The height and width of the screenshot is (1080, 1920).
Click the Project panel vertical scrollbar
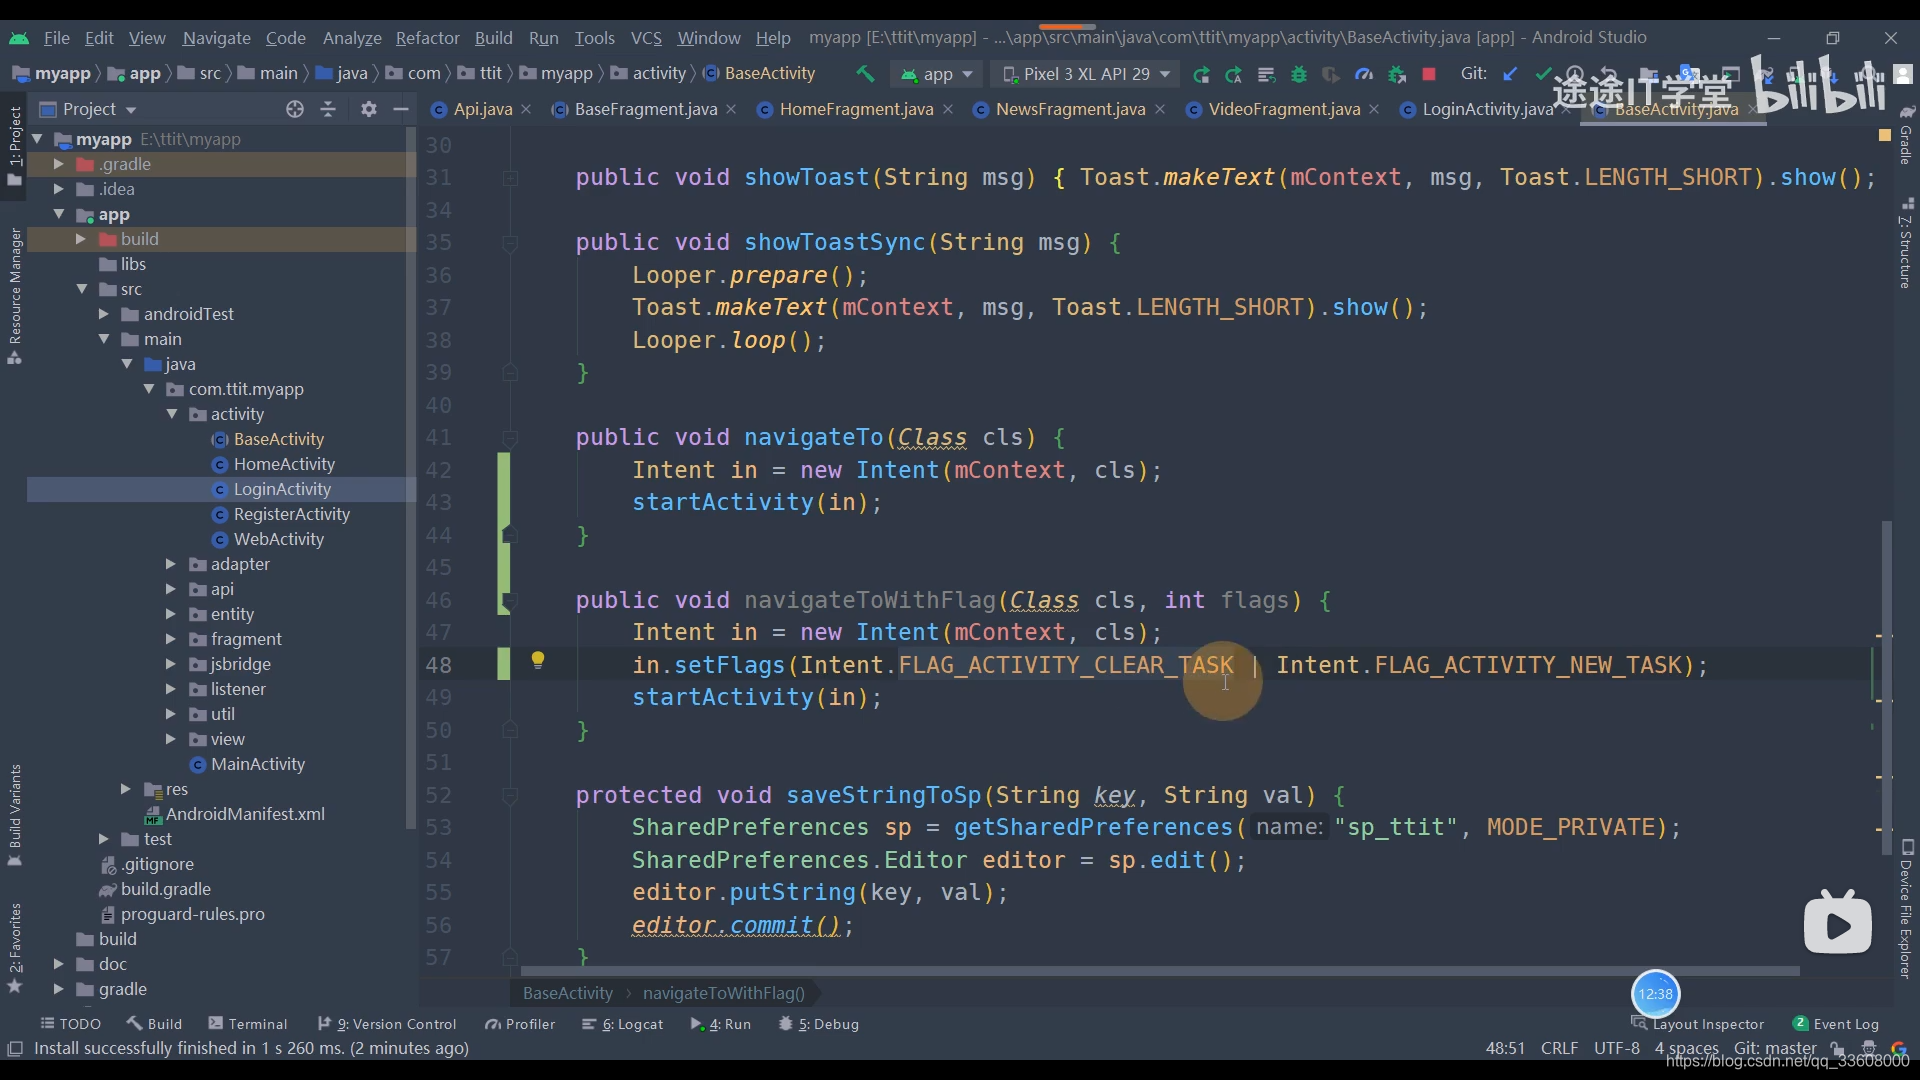[410, 480]
